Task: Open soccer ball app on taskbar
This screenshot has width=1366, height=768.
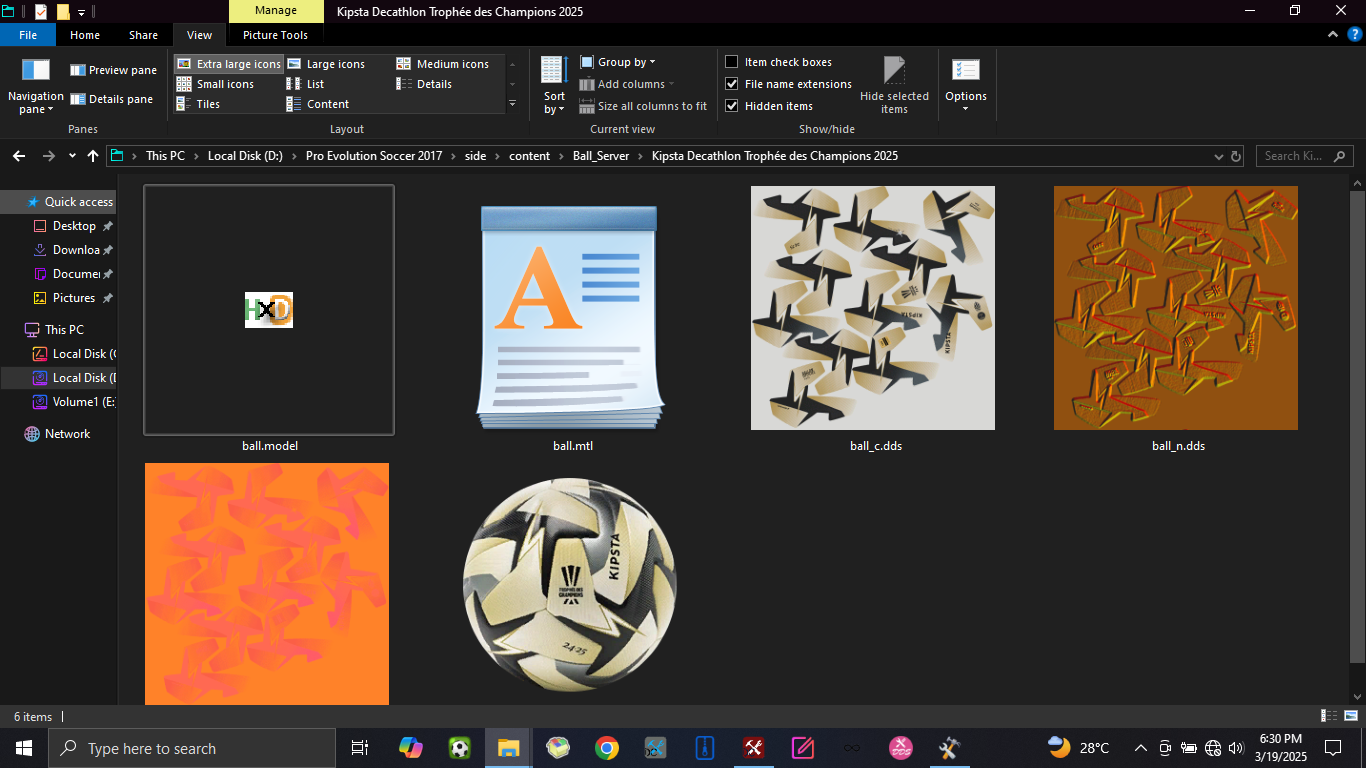Action: tap(459, 748)
